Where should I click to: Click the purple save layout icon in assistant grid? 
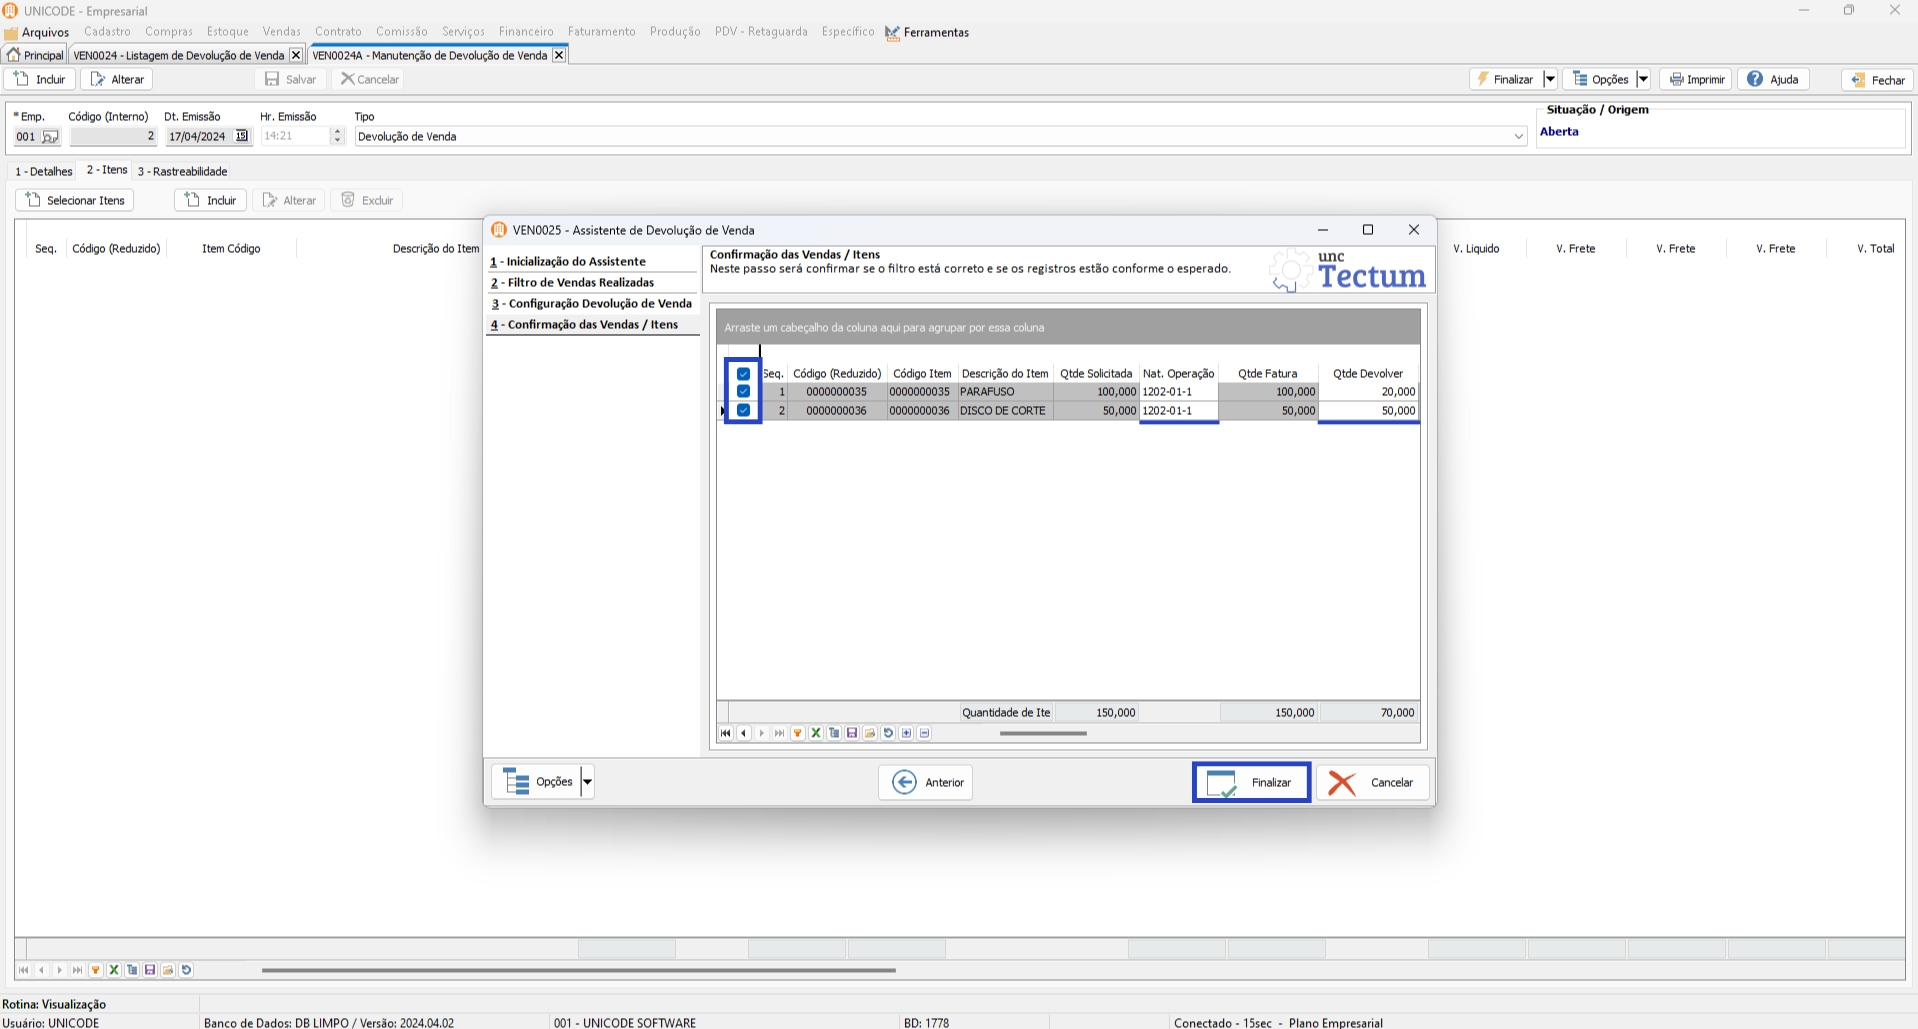852,733
